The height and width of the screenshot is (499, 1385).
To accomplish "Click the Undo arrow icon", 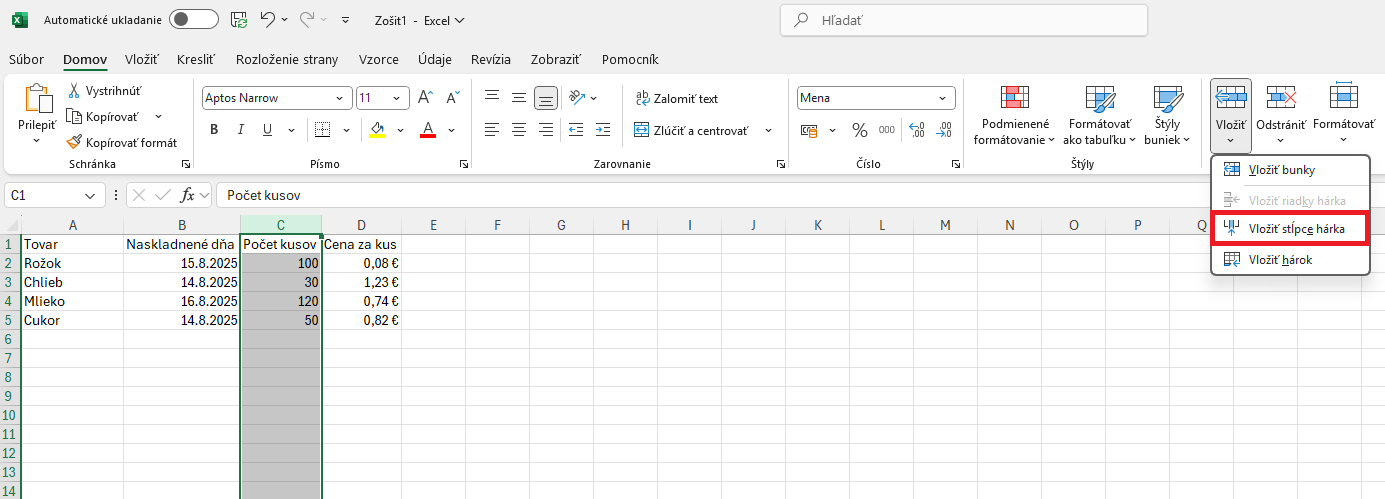I will coord(267,19).
